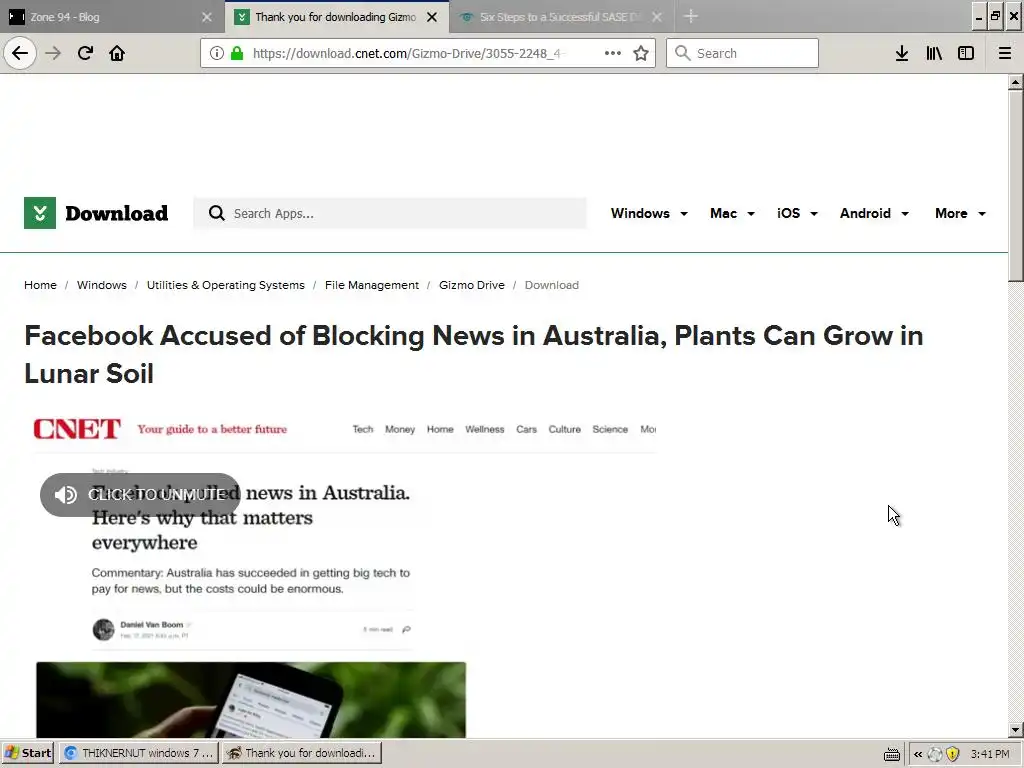The width and height of the screenshot is (1024, 768).
Task: Open Utilities & Operating Systems breadcrumb
Action: click(226, 285)
